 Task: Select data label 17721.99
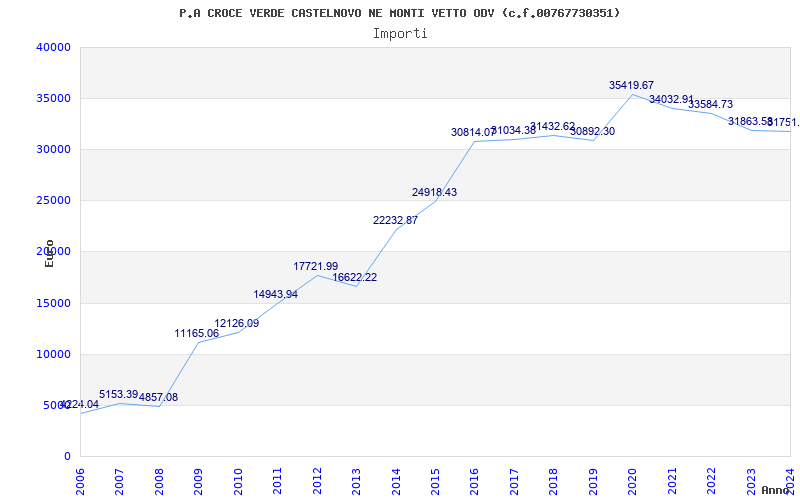(x=315, y=266)
